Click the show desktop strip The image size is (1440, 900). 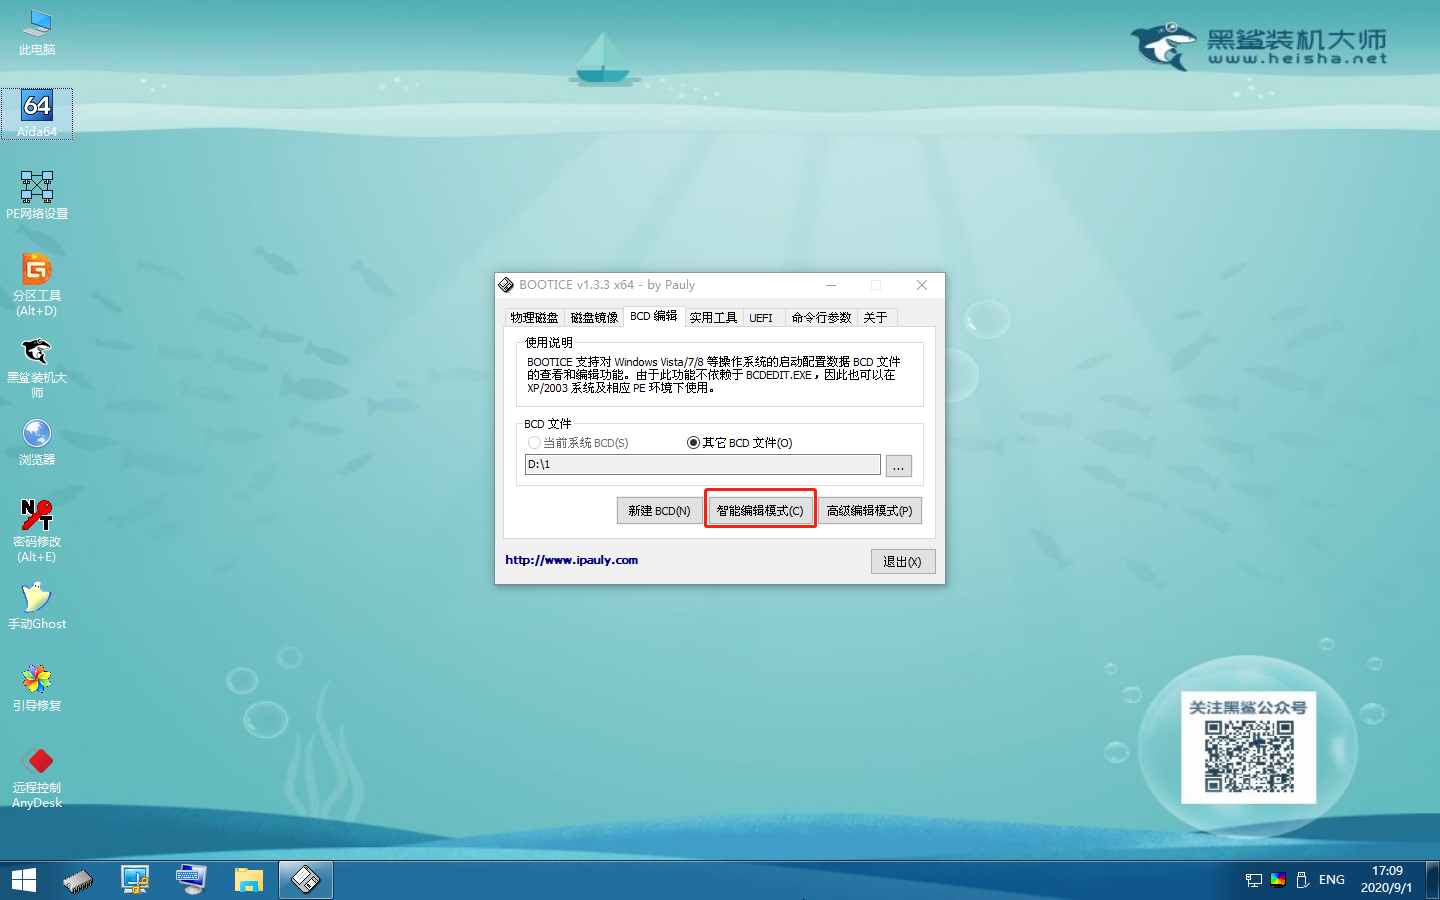point(1433,880)
